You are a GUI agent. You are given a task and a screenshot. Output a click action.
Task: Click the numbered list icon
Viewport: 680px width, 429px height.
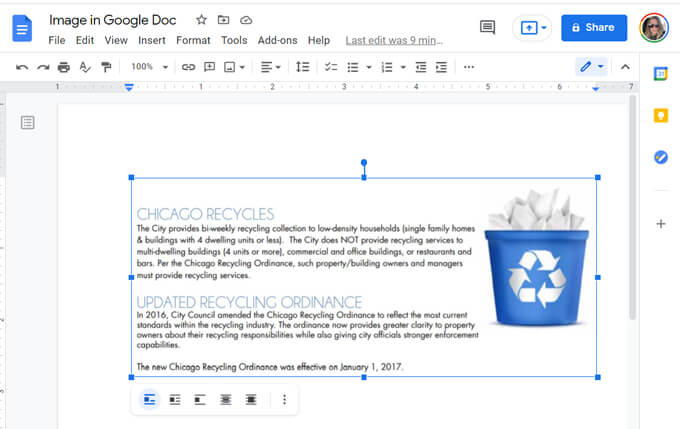click(x=387, y=67)
